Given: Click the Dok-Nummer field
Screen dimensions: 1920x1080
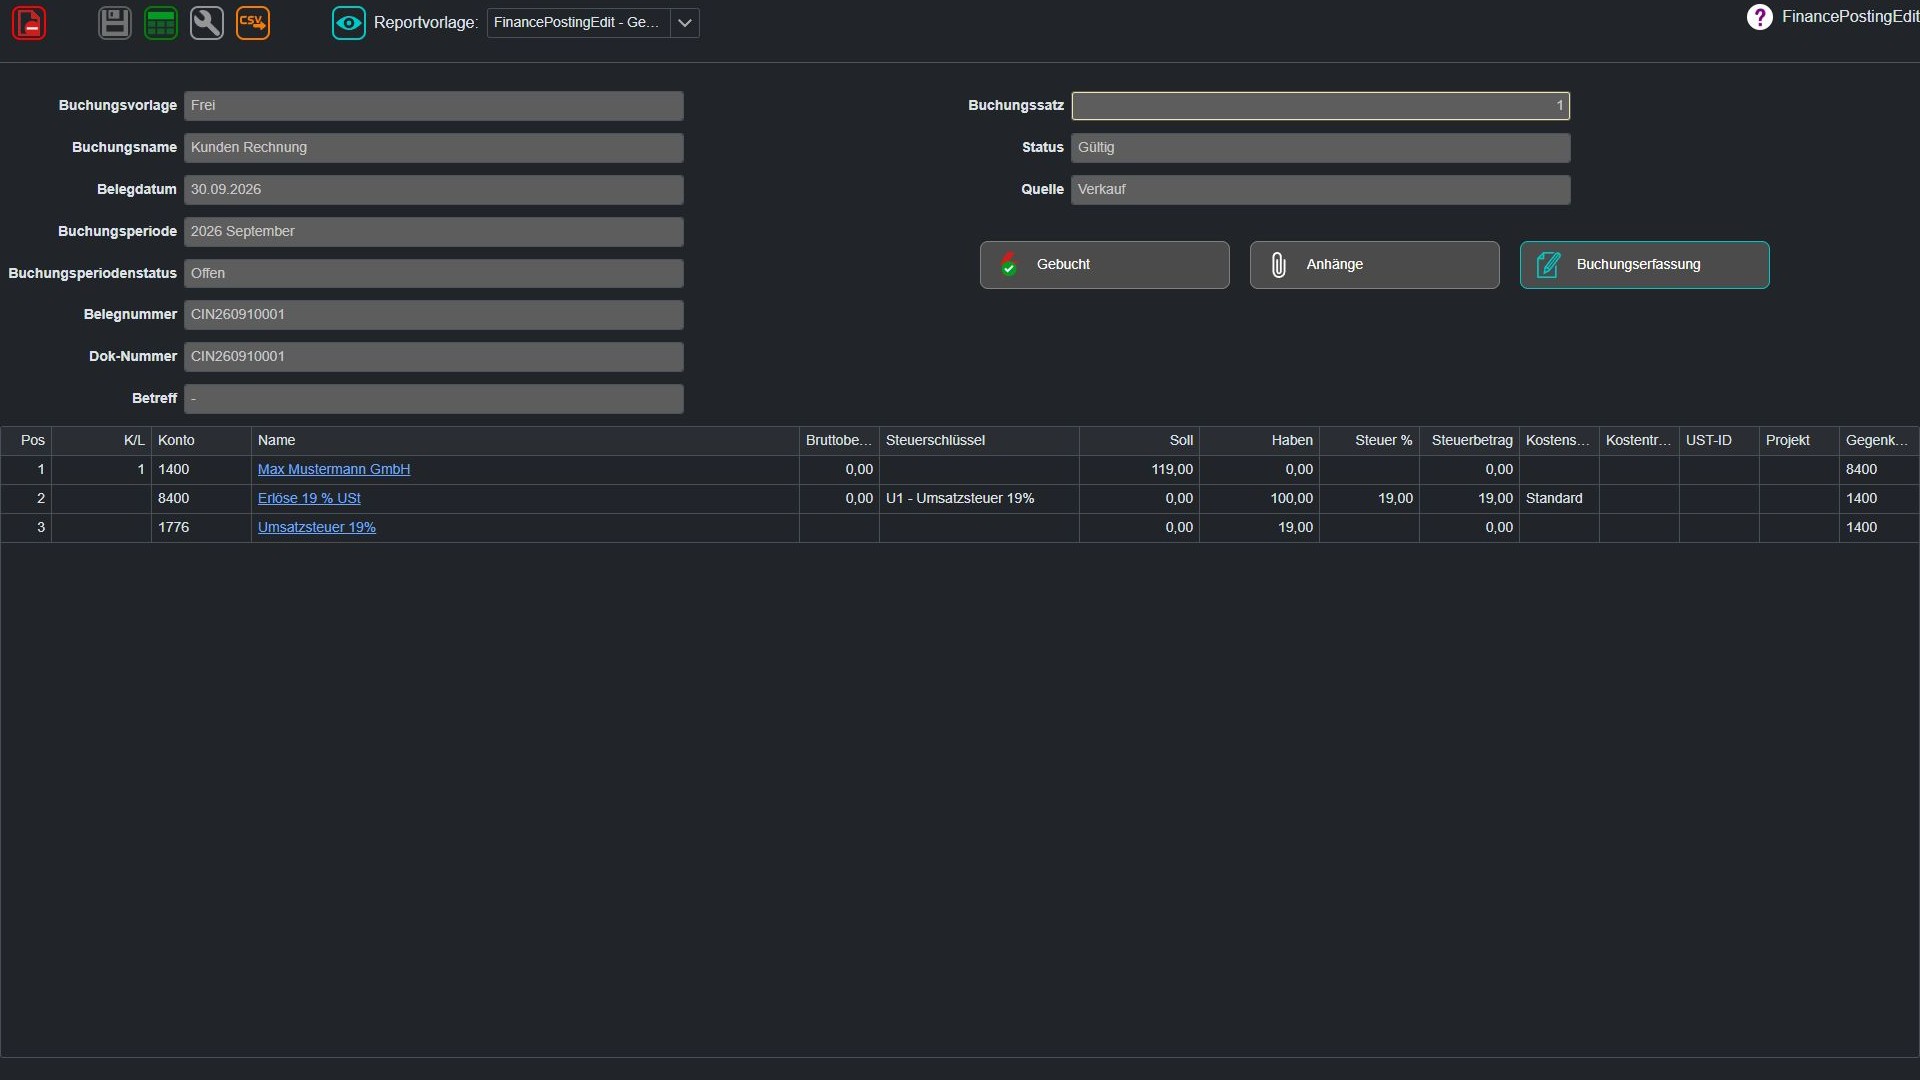Looking at the screenshot, I should point(434,357).
